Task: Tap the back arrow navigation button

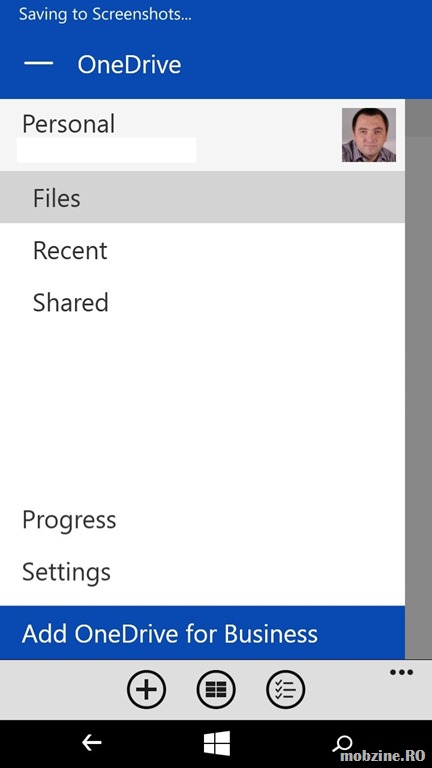Action: [92, 743]
